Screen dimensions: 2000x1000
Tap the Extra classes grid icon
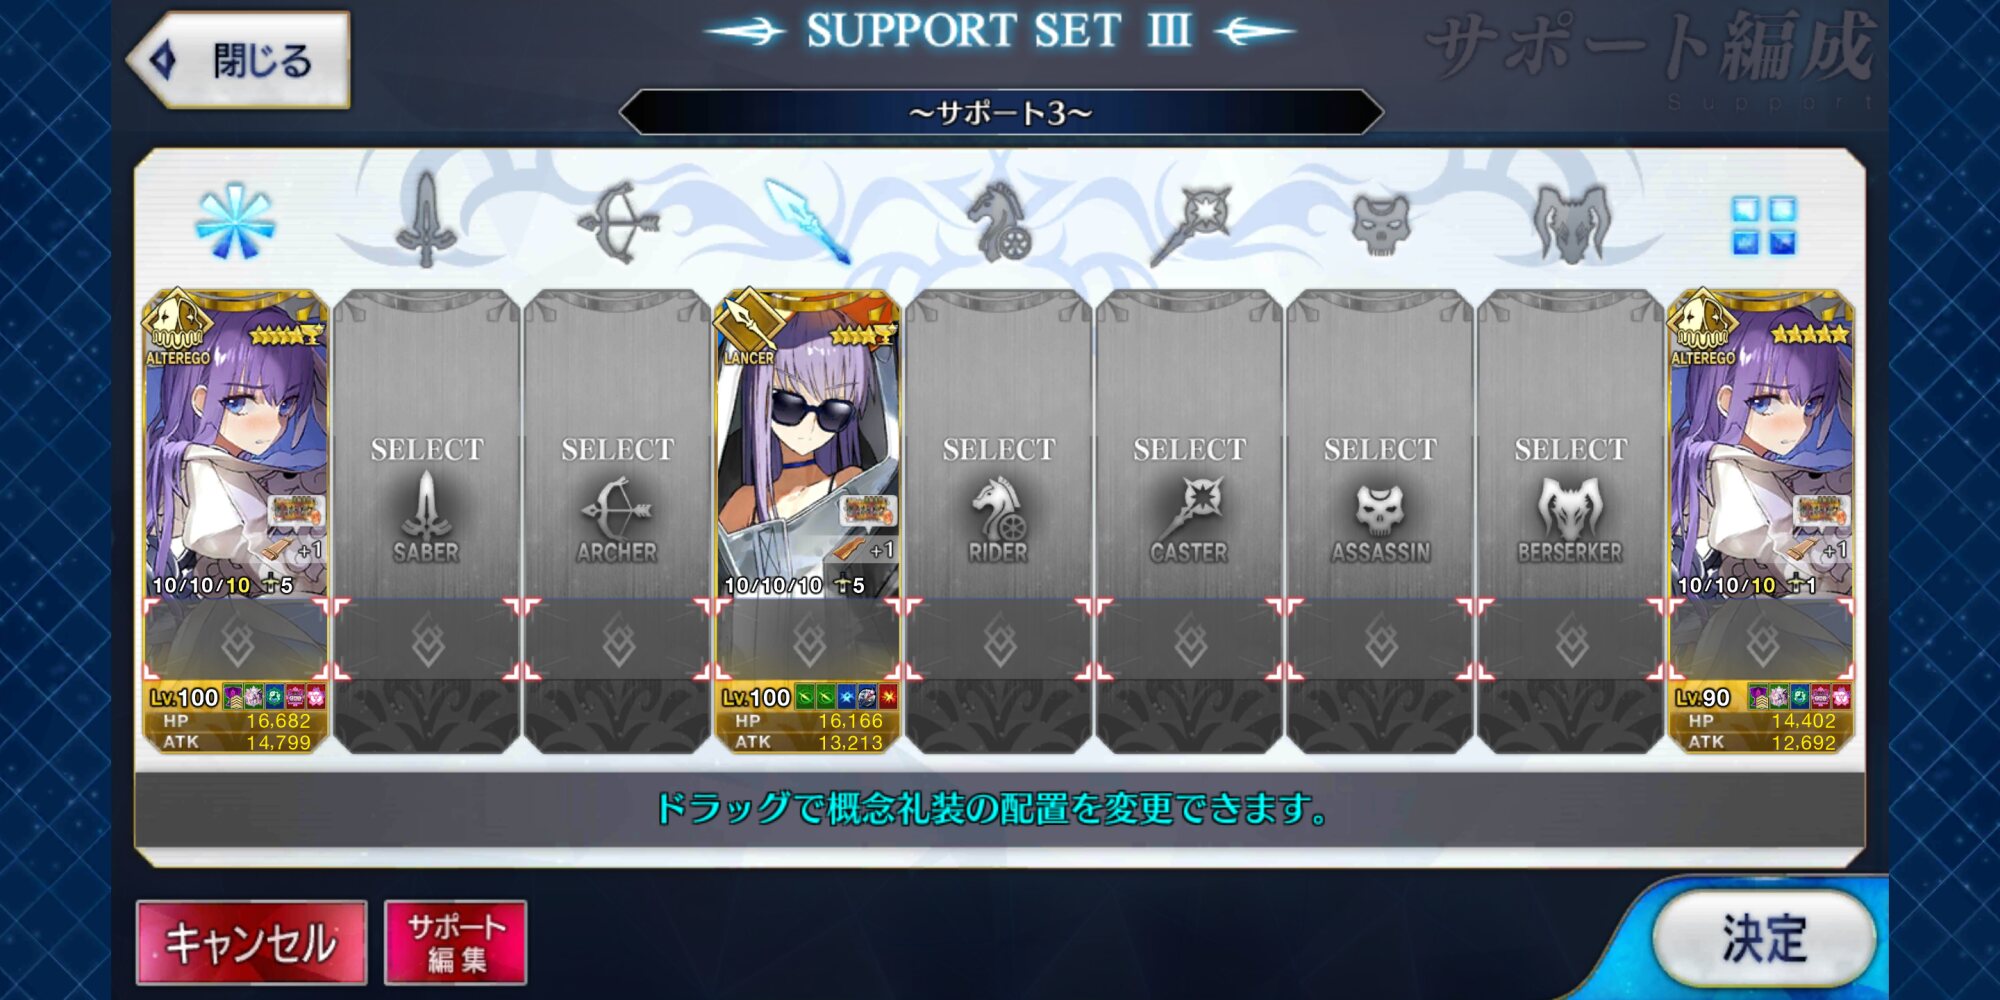1763,225
